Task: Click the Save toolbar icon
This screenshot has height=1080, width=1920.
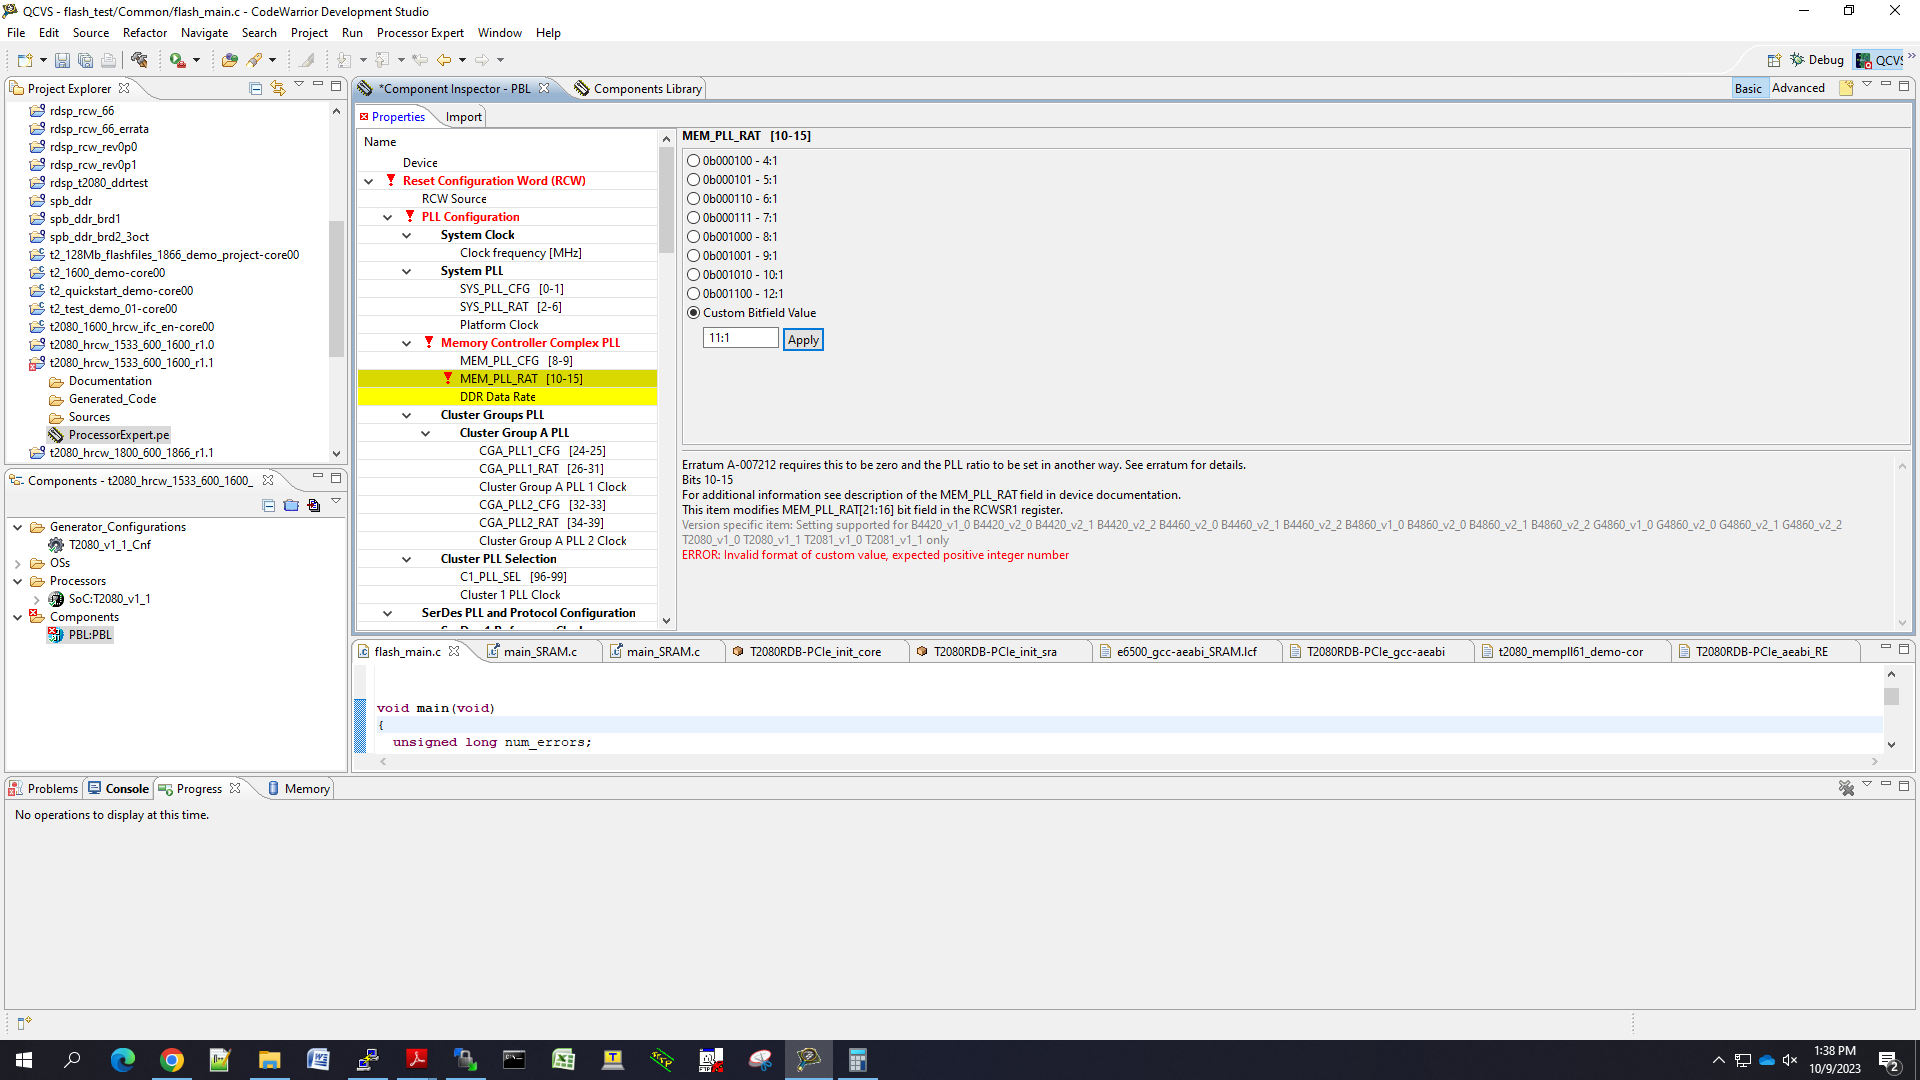Action: [62, 60]
